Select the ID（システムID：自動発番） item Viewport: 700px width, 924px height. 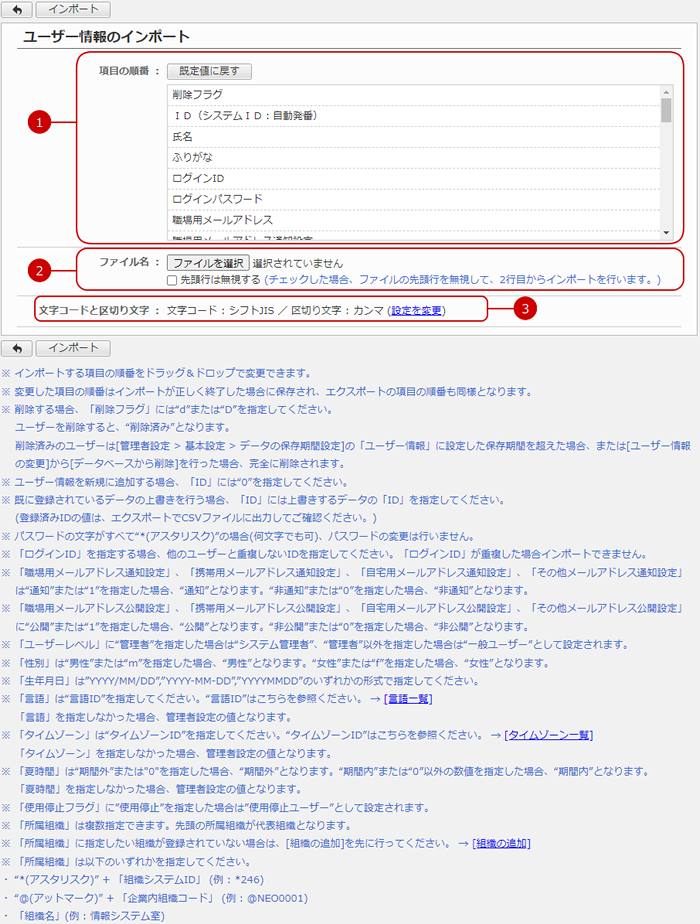pyautogui.click(x=414, y=116)
